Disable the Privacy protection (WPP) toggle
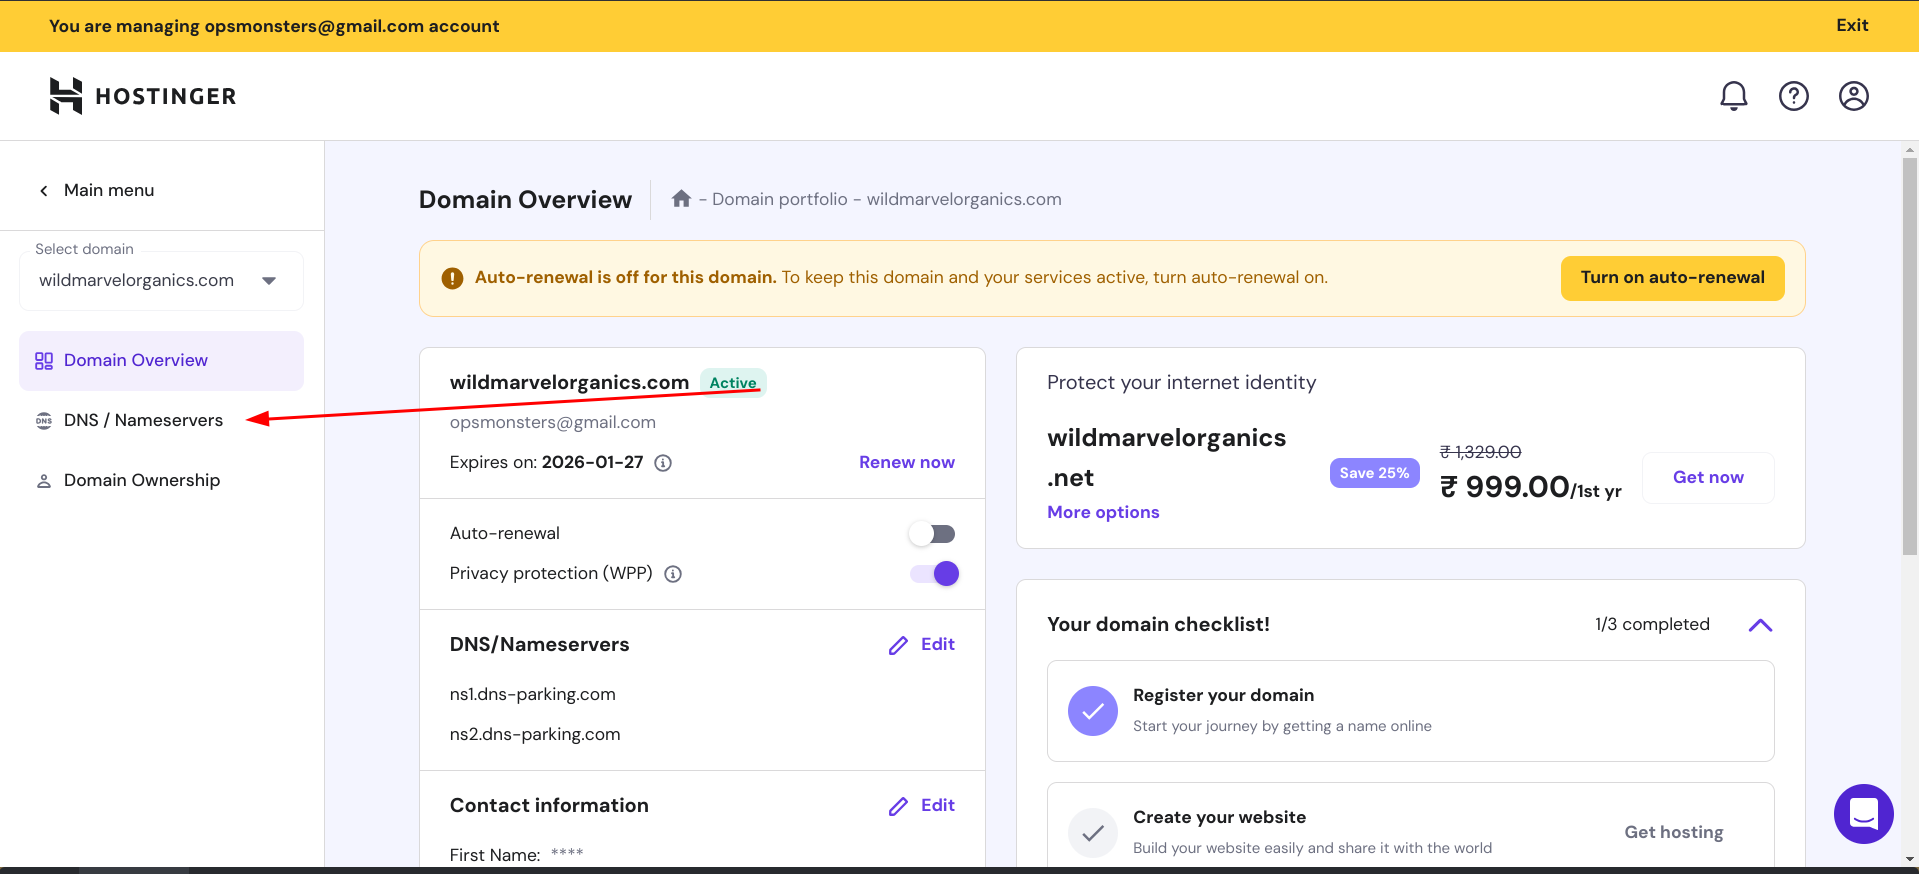The height and width of the screenshot is (874, 1919). pyautogui.click(x=935, y=574)
